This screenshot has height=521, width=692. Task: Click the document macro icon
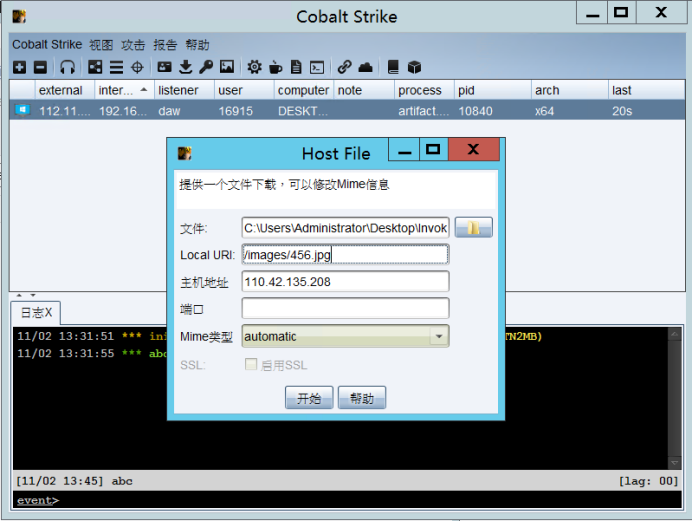[296, 67]
